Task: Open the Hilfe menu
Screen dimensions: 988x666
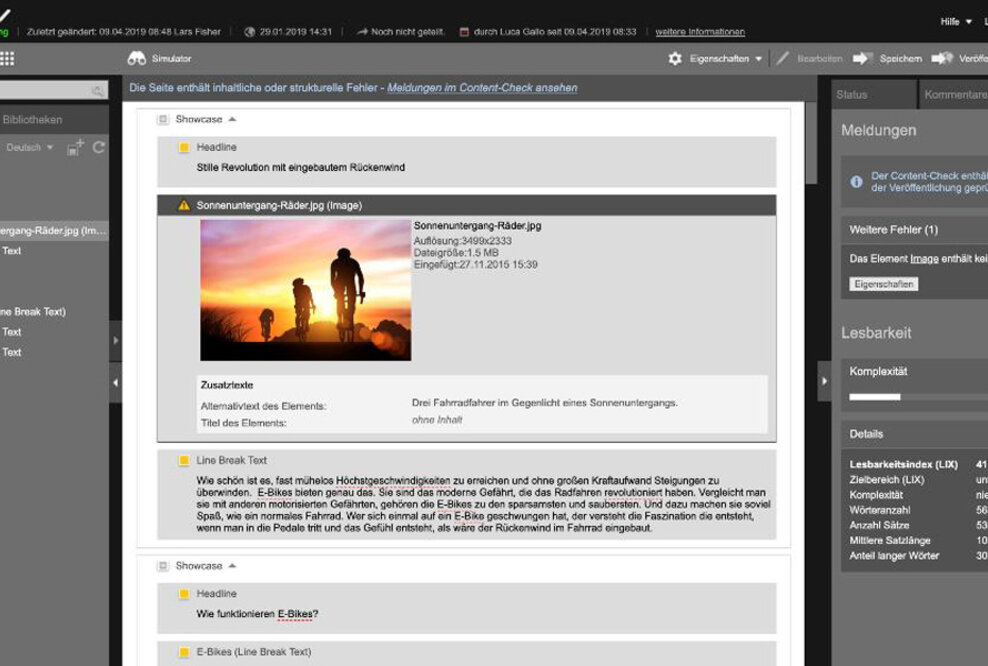Action: [952, 20]
